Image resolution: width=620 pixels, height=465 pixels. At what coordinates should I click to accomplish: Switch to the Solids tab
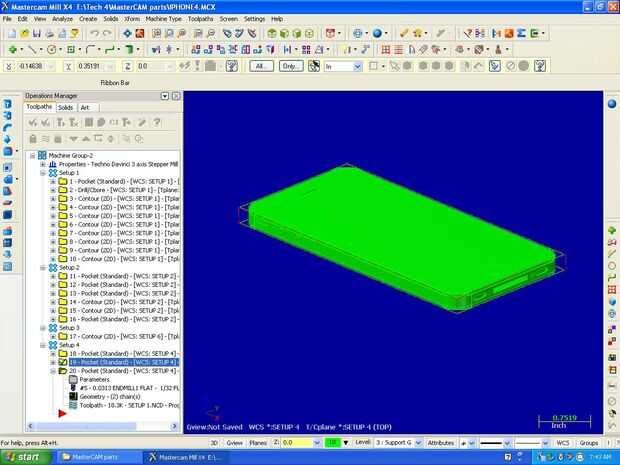coord(65,108)
